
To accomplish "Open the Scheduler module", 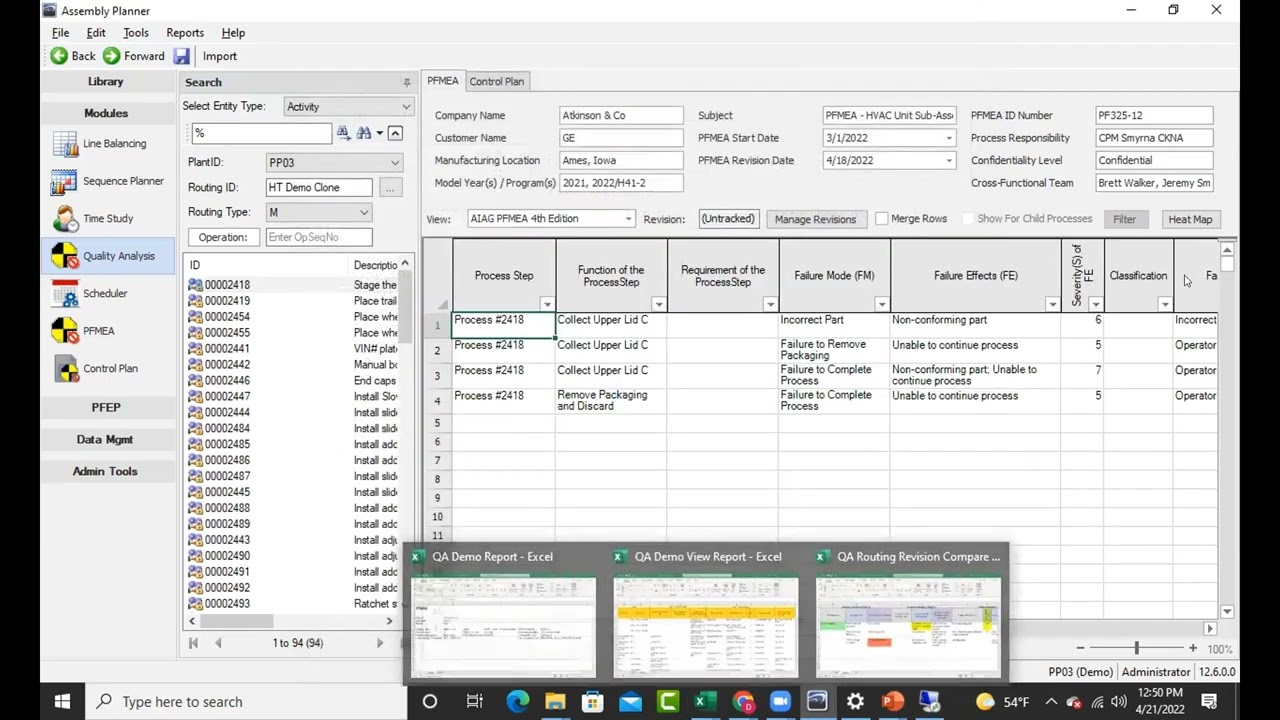I will [x=91, y=294].
